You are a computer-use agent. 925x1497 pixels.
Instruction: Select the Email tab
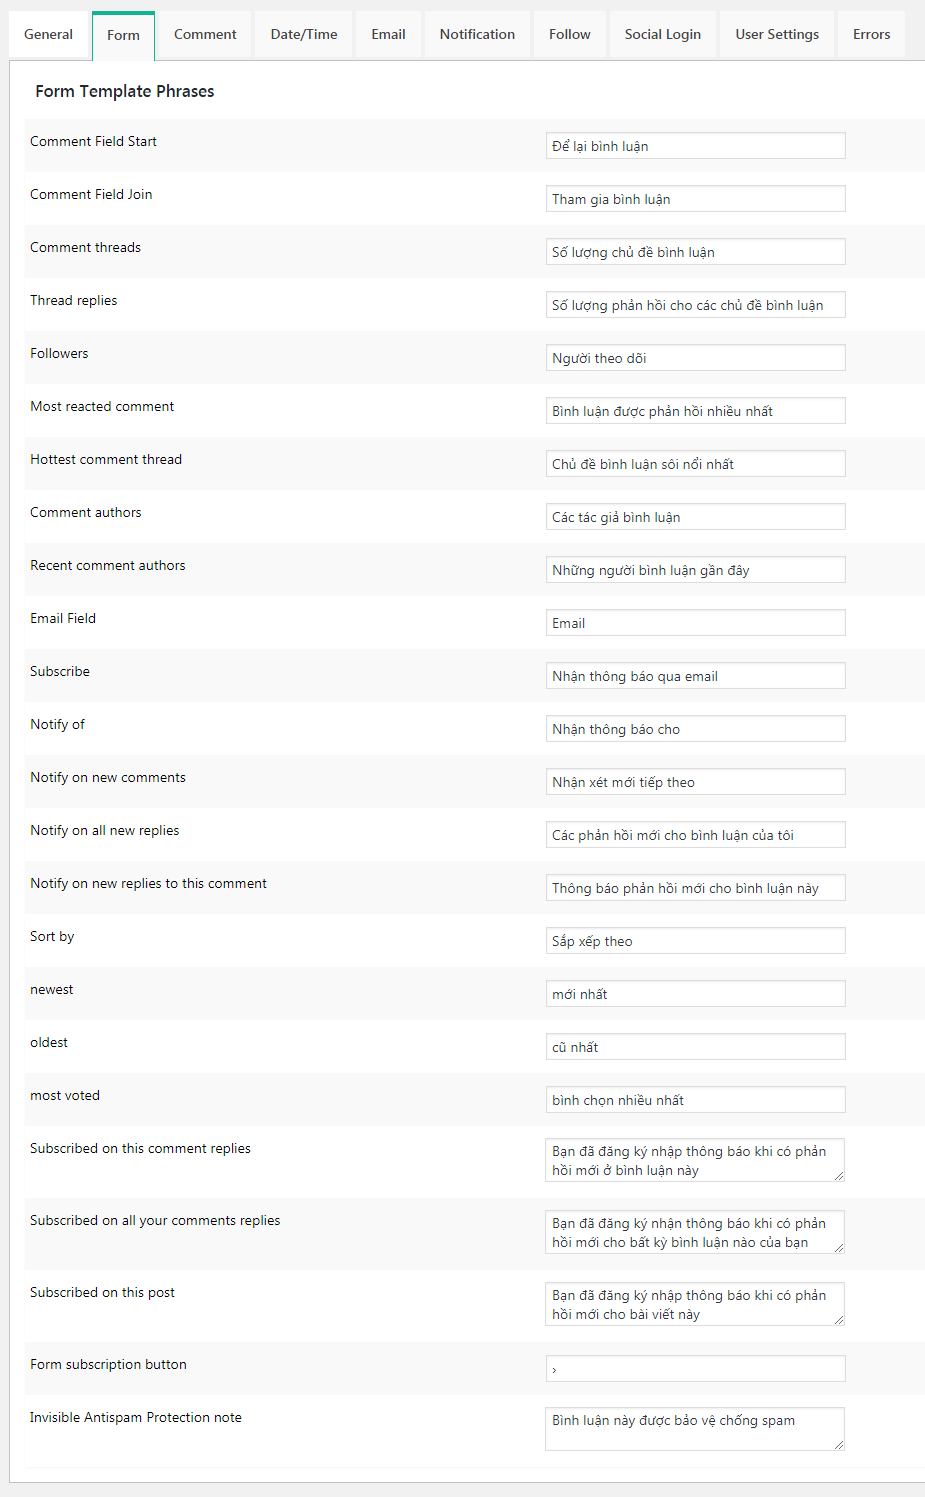388,35
